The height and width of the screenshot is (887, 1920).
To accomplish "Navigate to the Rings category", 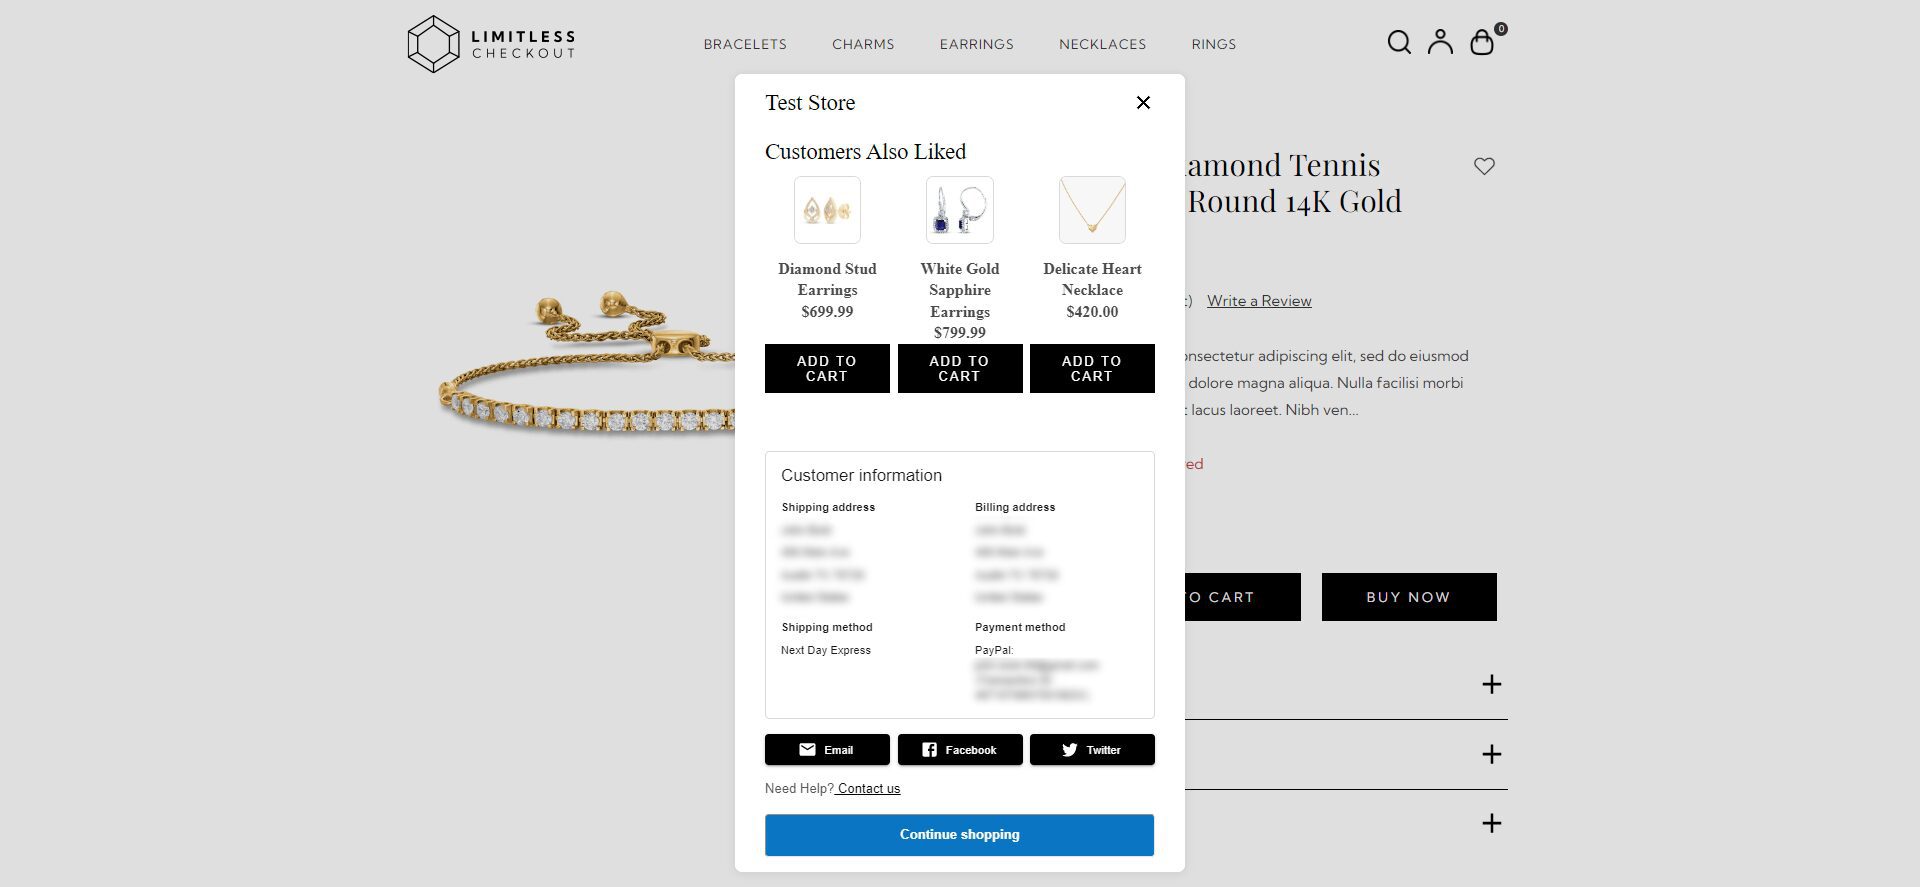I will tap(1213, 44).
